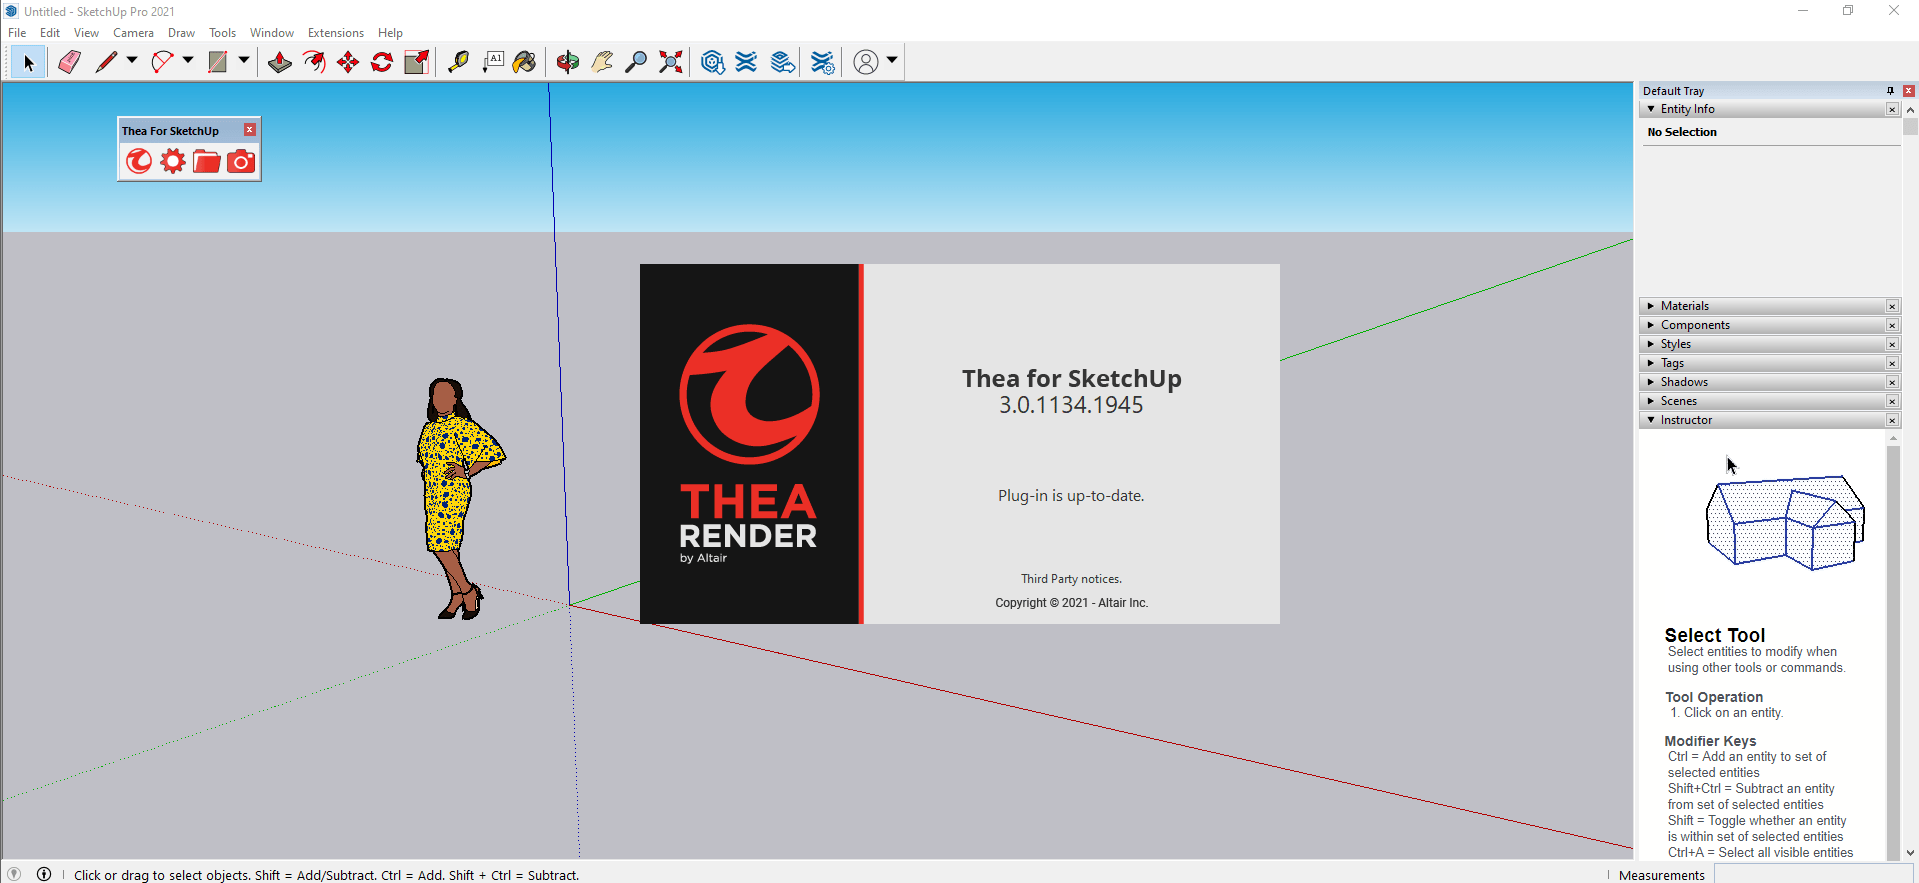Open the Arc tool dropdown arrow
The image size is (1919, 883).
click(x=187, y=61)
